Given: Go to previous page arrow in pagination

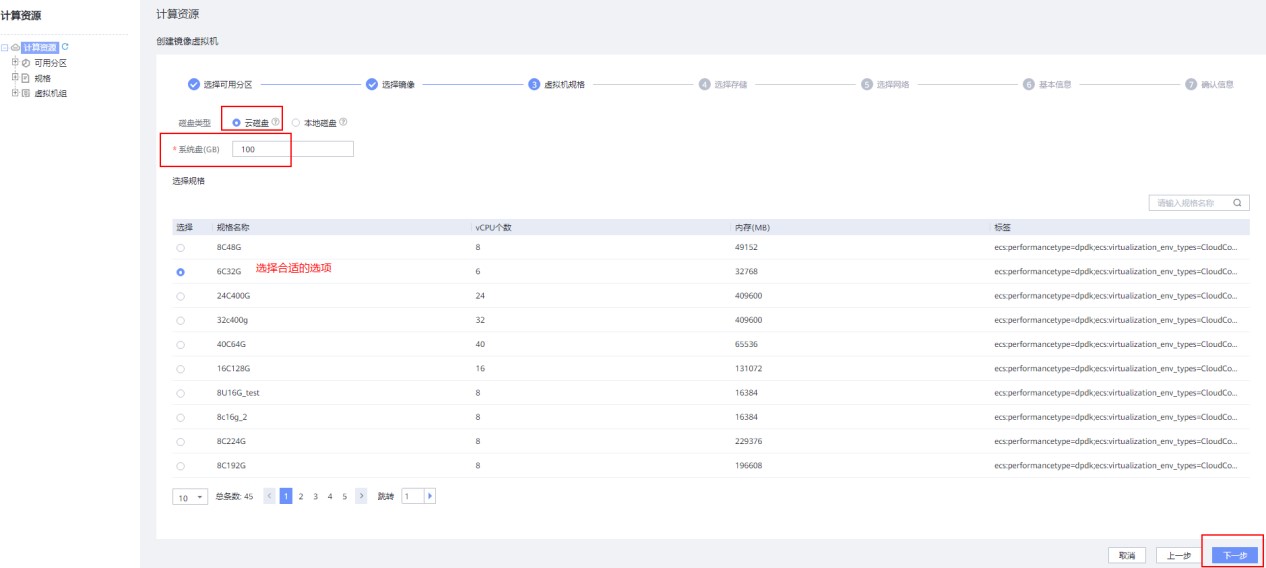Looking at the screenshot, I should click(x=269, y=496).
